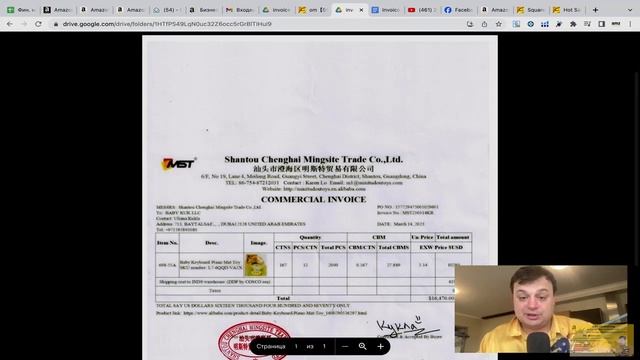
Task: Open the media control playlist icon
Action: (587, 24)
